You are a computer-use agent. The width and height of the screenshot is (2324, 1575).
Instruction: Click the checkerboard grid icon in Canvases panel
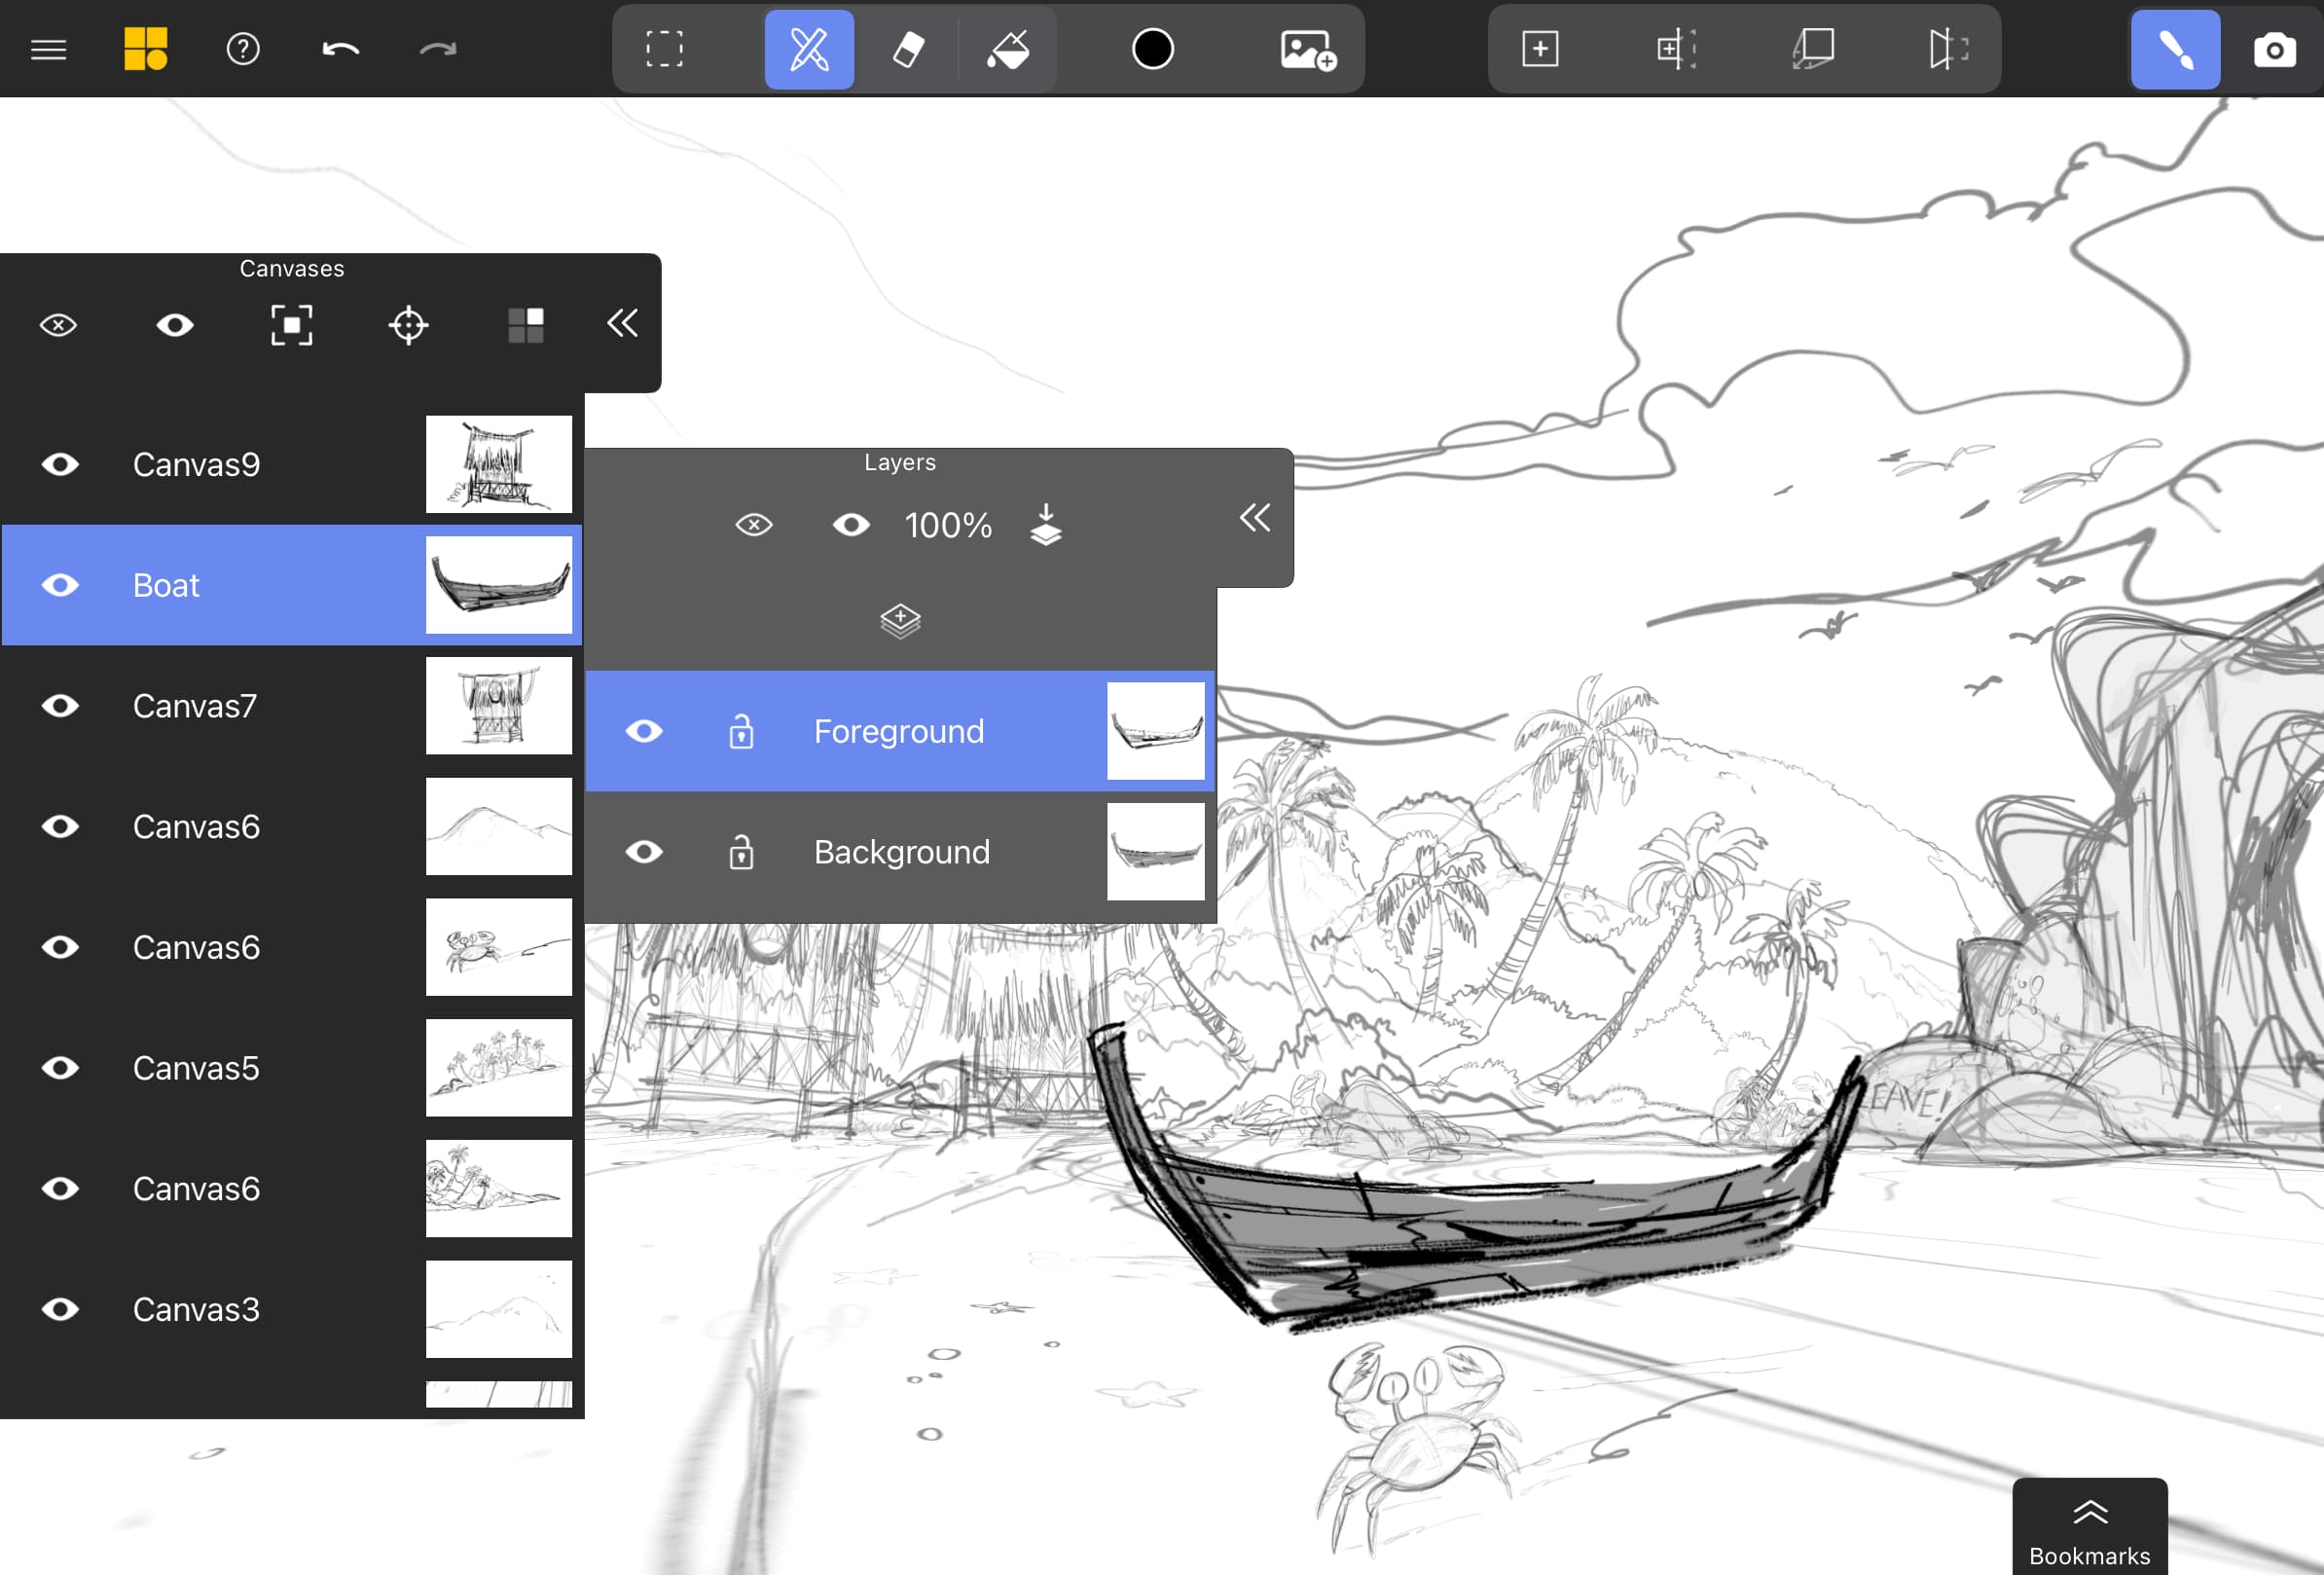(525, 325)
